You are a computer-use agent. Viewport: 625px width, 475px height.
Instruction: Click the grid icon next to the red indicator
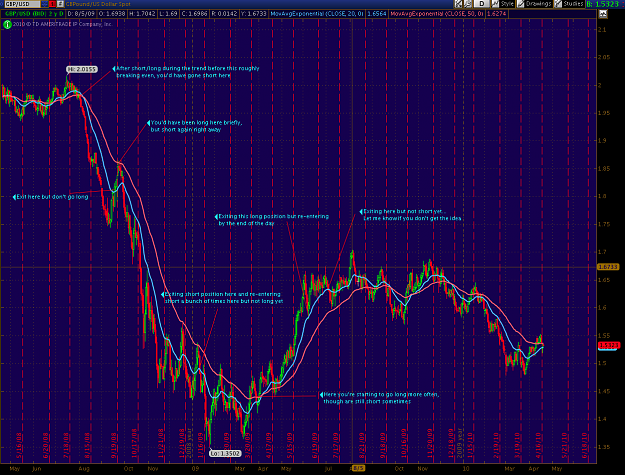click(x=60, y=4)
